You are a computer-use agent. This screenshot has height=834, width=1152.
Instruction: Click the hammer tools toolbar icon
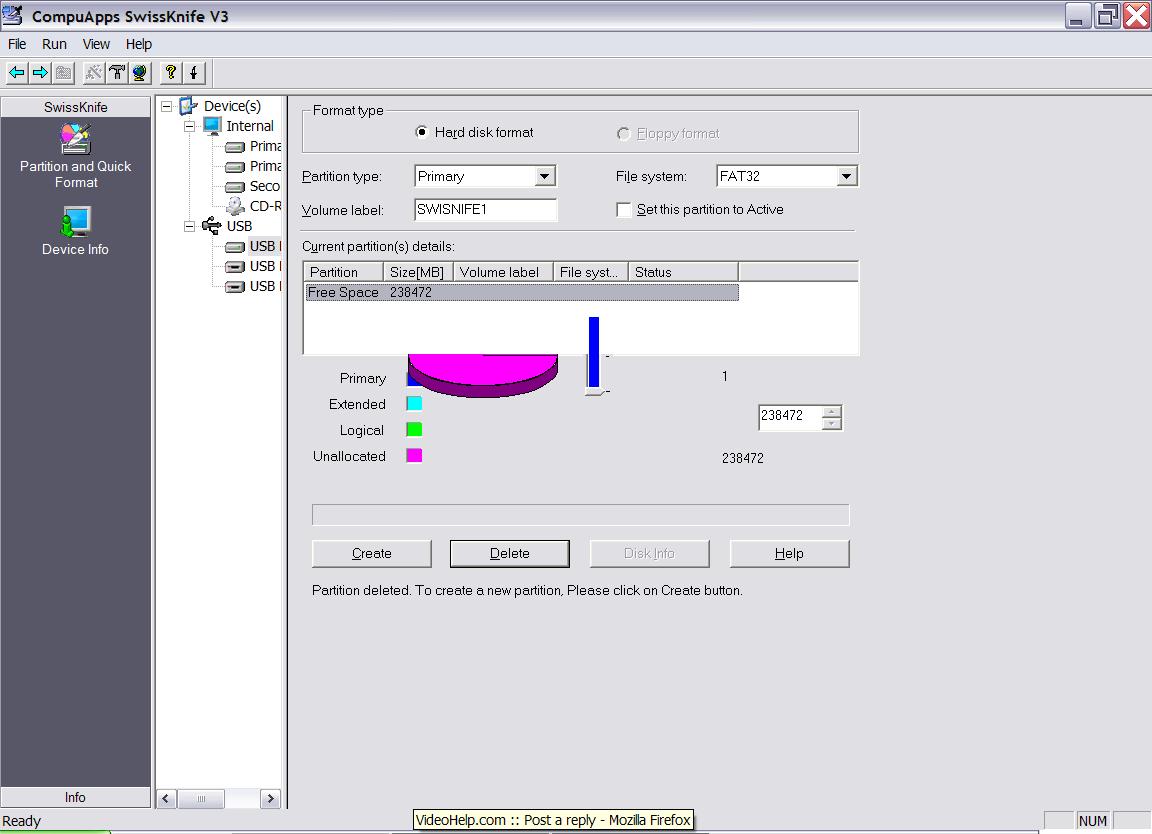tap(117, 72)
